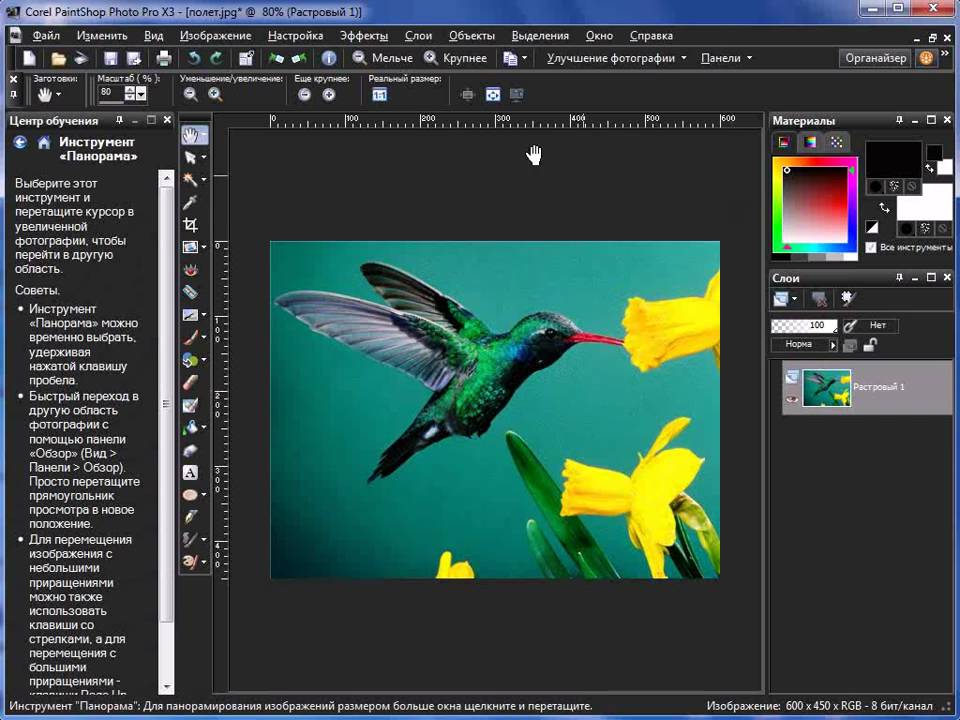This screenshot has width=960, height=720.
Task: Toggle foreground transparent button under black swatch
Action: pos(912,186)
